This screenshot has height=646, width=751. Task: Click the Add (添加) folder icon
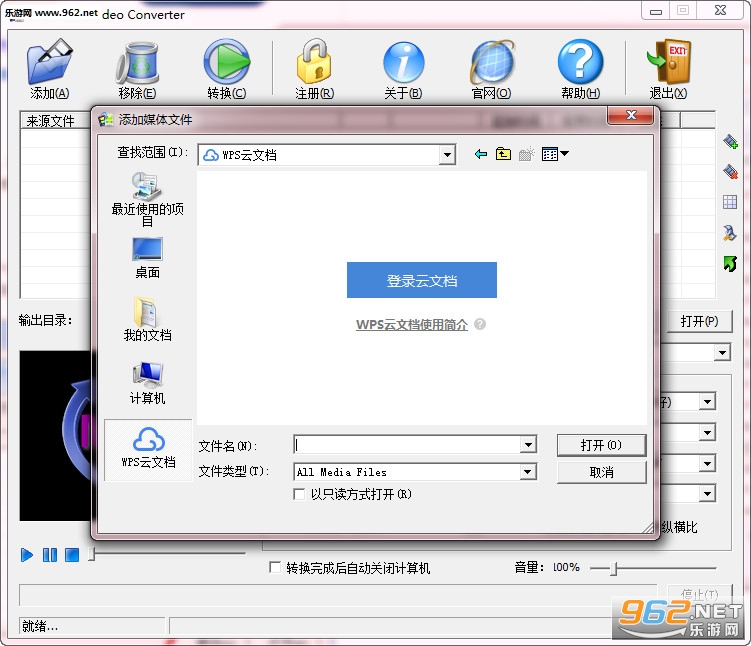tap(49, 62)
